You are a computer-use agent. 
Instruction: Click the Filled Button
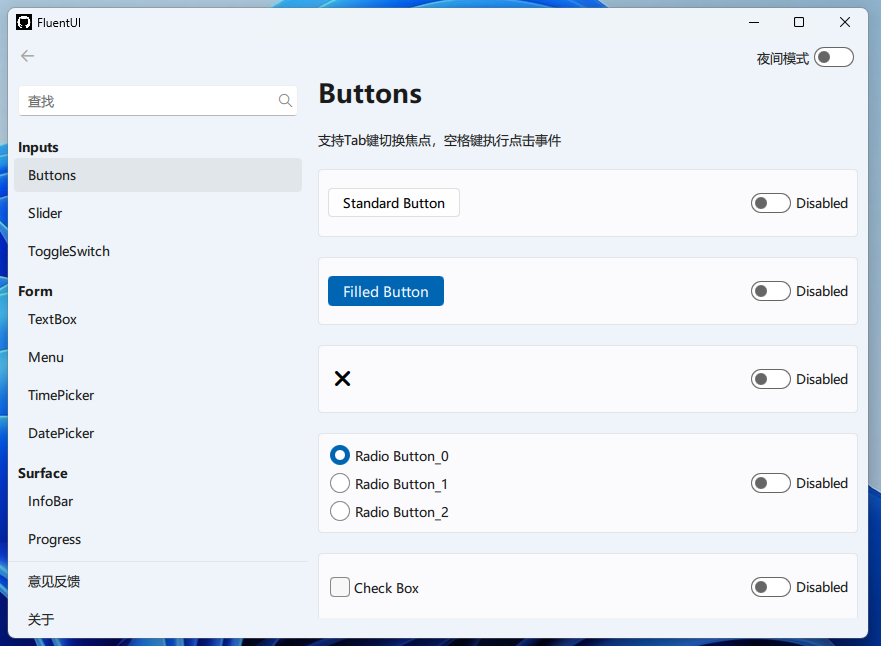coord(386,292)
